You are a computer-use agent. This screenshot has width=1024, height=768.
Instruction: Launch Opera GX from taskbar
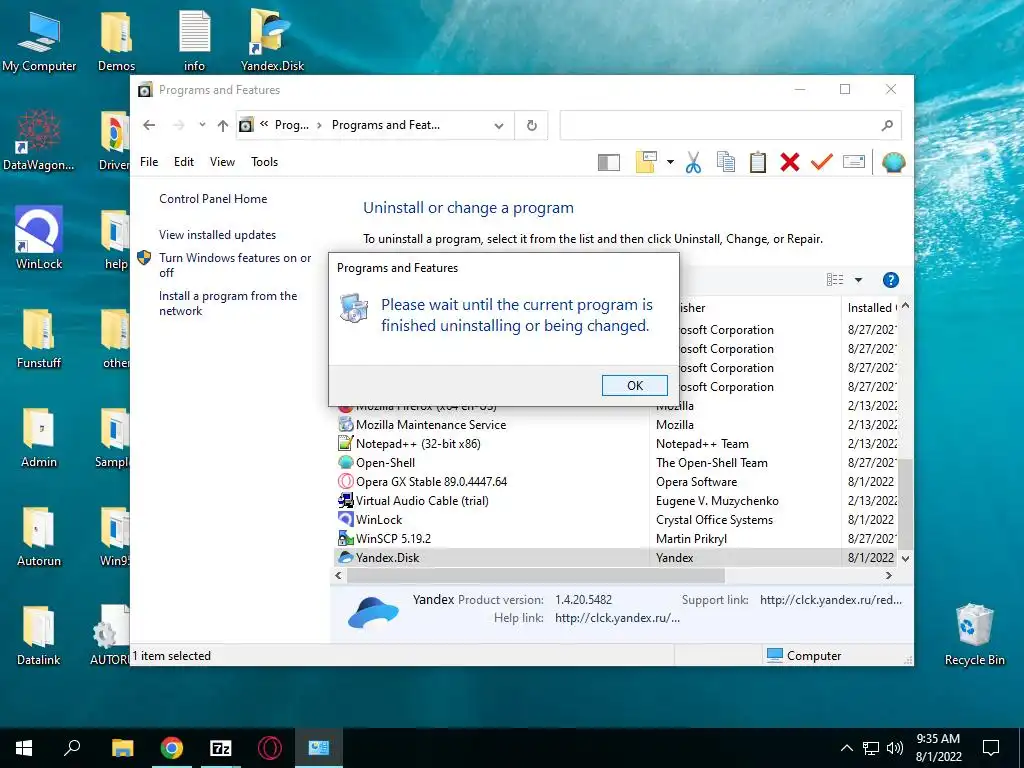tap(270, 748)
